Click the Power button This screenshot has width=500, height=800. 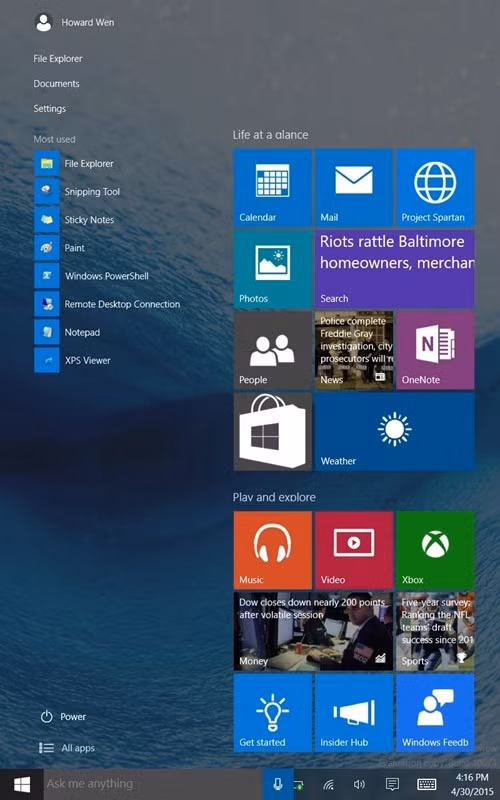coord(63,716)
